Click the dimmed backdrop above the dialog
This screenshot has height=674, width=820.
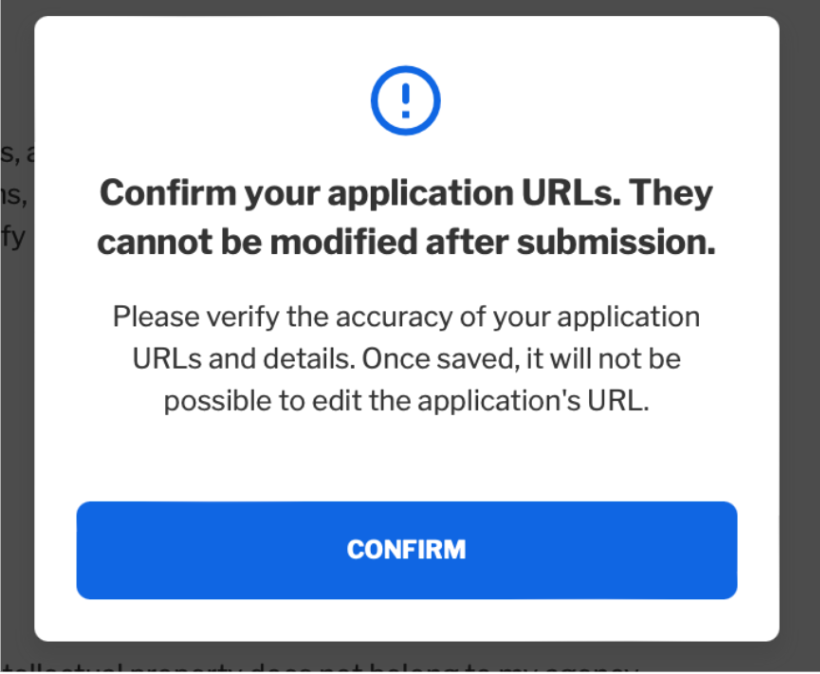click(406, 7)
